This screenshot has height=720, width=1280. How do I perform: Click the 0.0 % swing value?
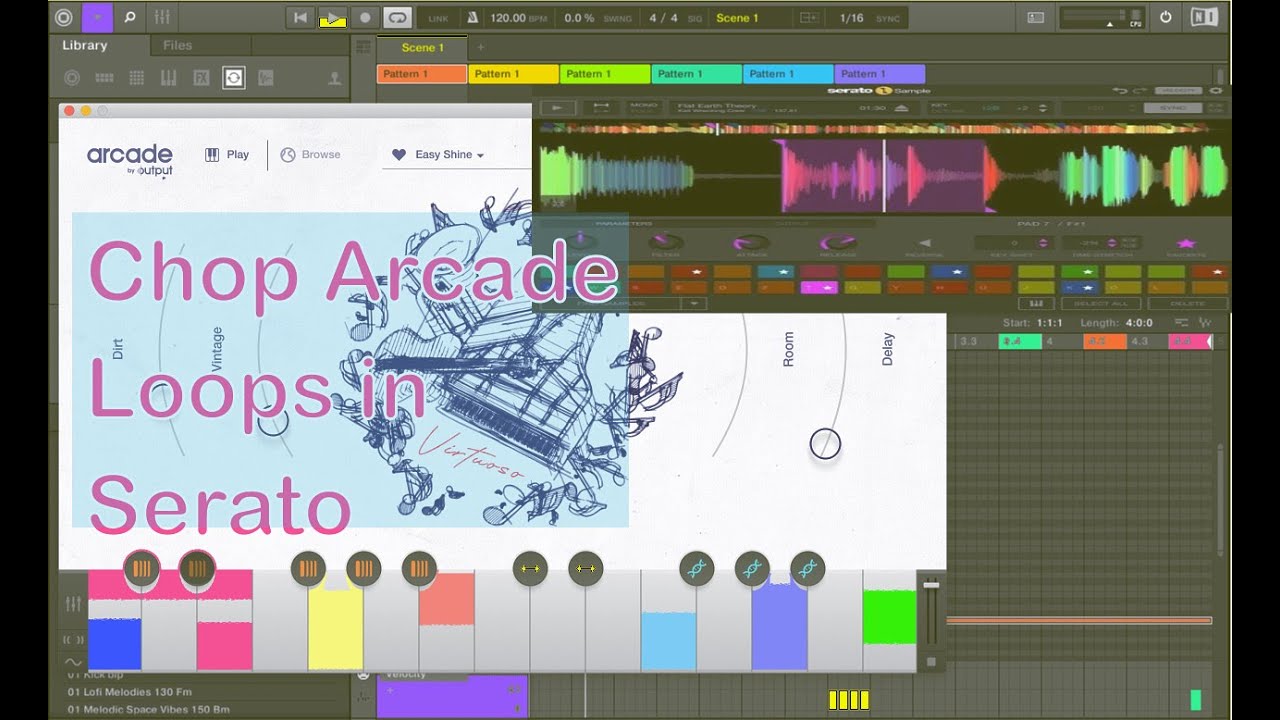(x=579, y=18)
